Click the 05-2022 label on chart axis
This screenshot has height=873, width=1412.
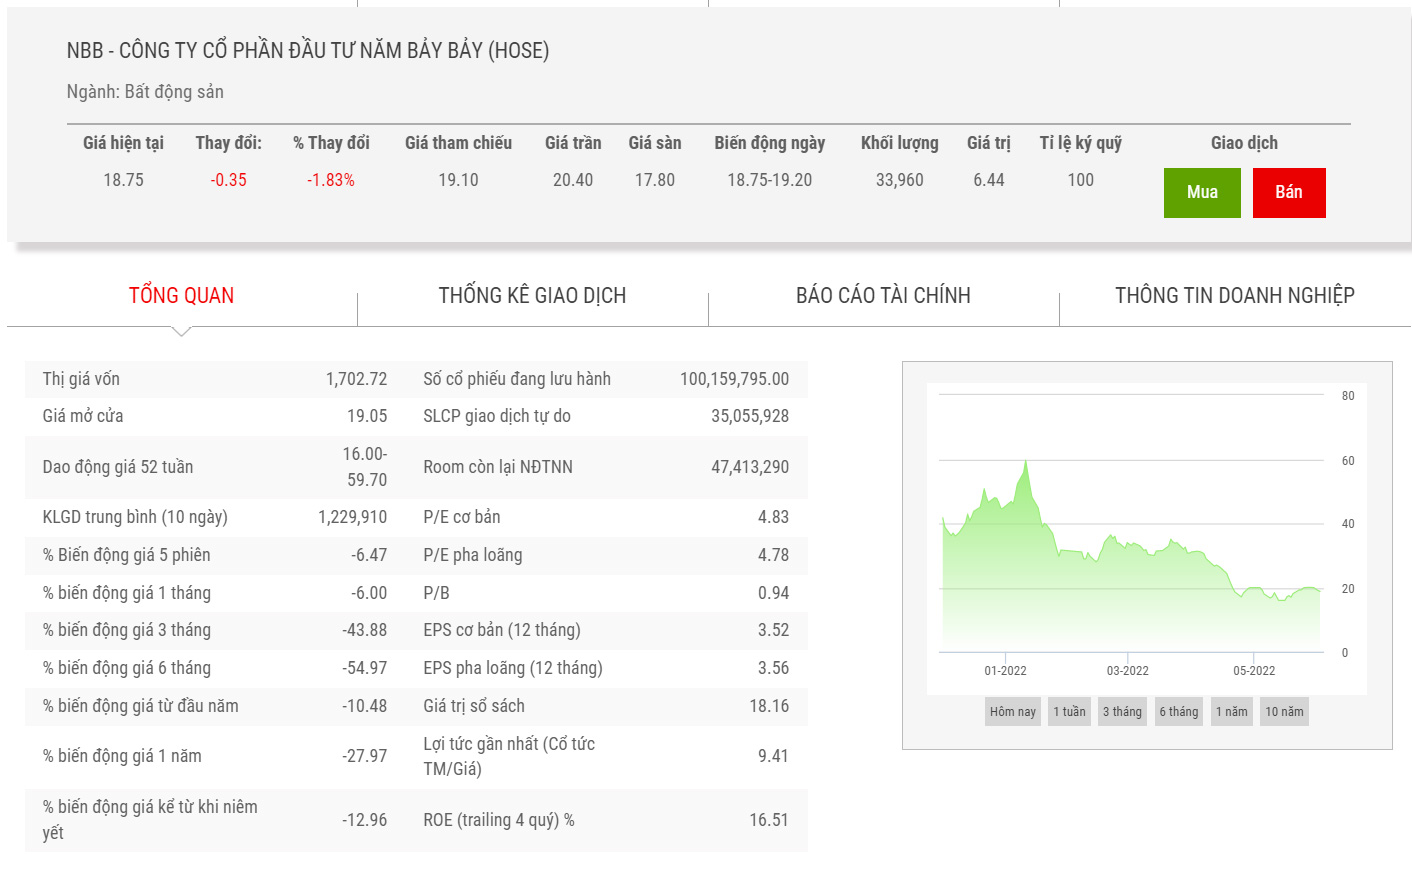[x=1253, y=671]
